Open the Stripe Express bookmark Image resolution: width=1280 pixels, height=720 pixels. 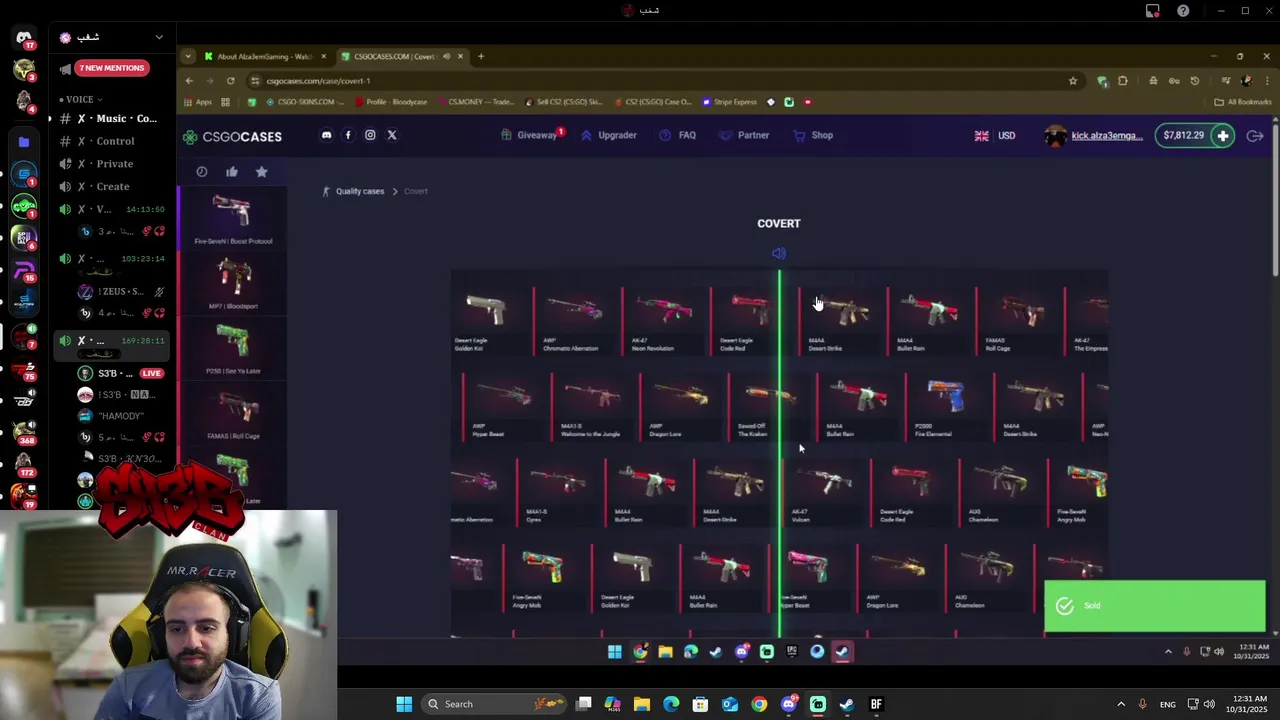point(730,102)
